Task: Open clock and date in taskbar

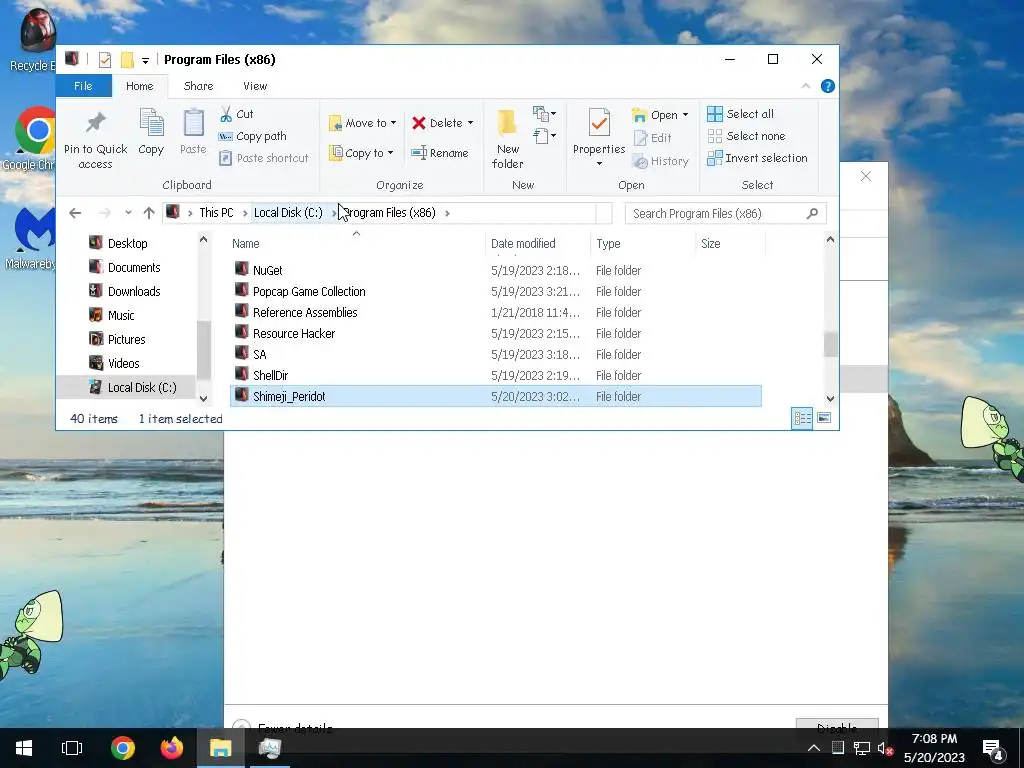Action: (x=934, y=748)
